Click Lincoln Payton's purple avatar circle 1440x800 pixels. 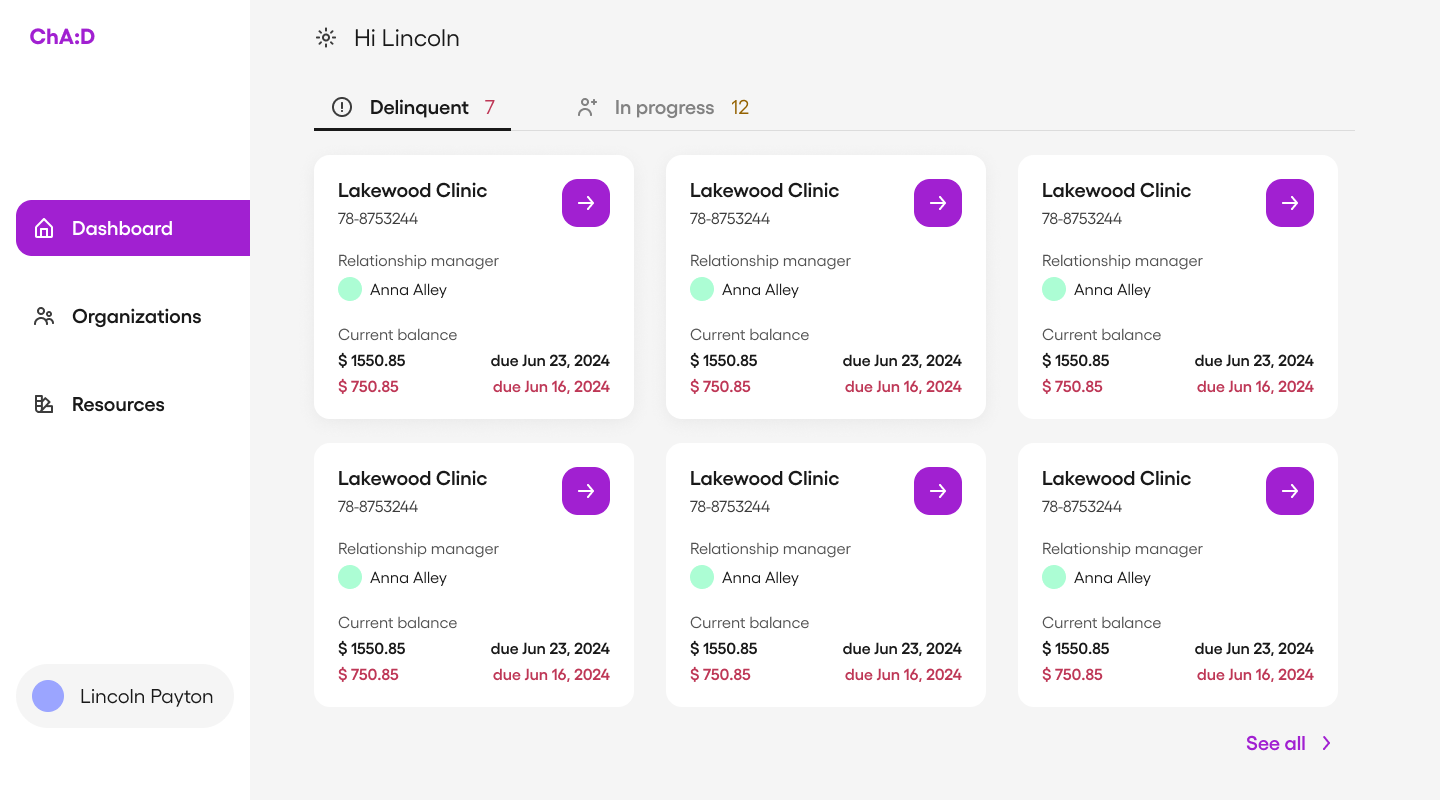tap(48, 696)
